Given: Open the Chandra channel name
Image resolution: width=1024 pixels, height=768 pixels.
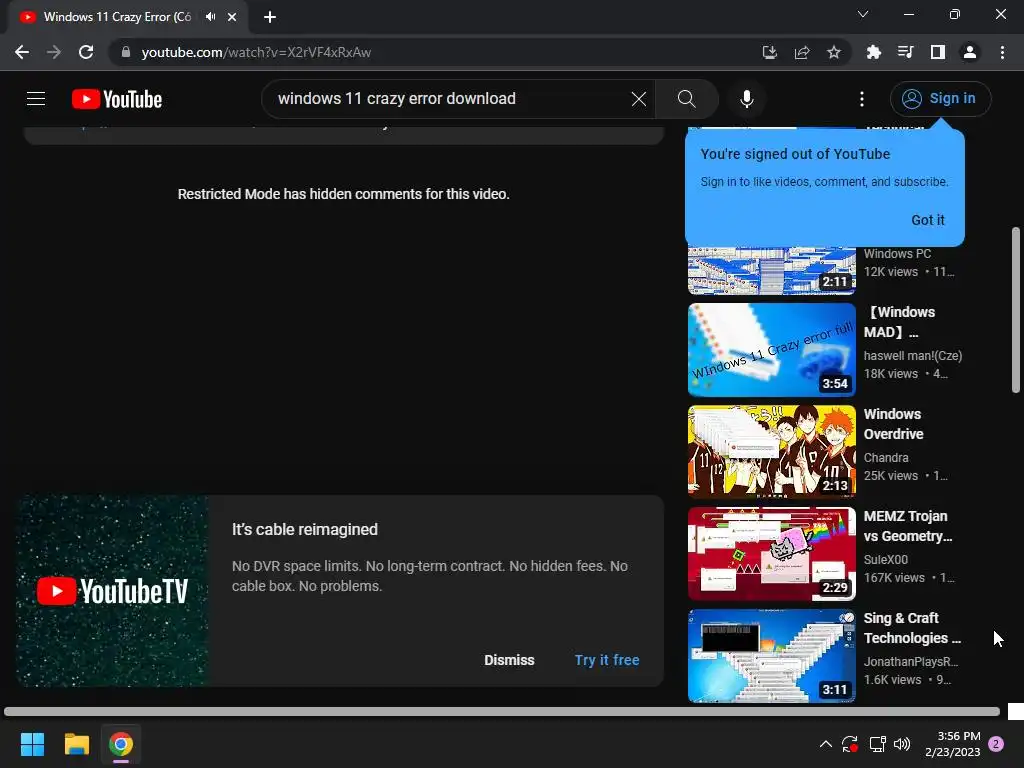Looking at the screenshot, I should pos(886,458).
